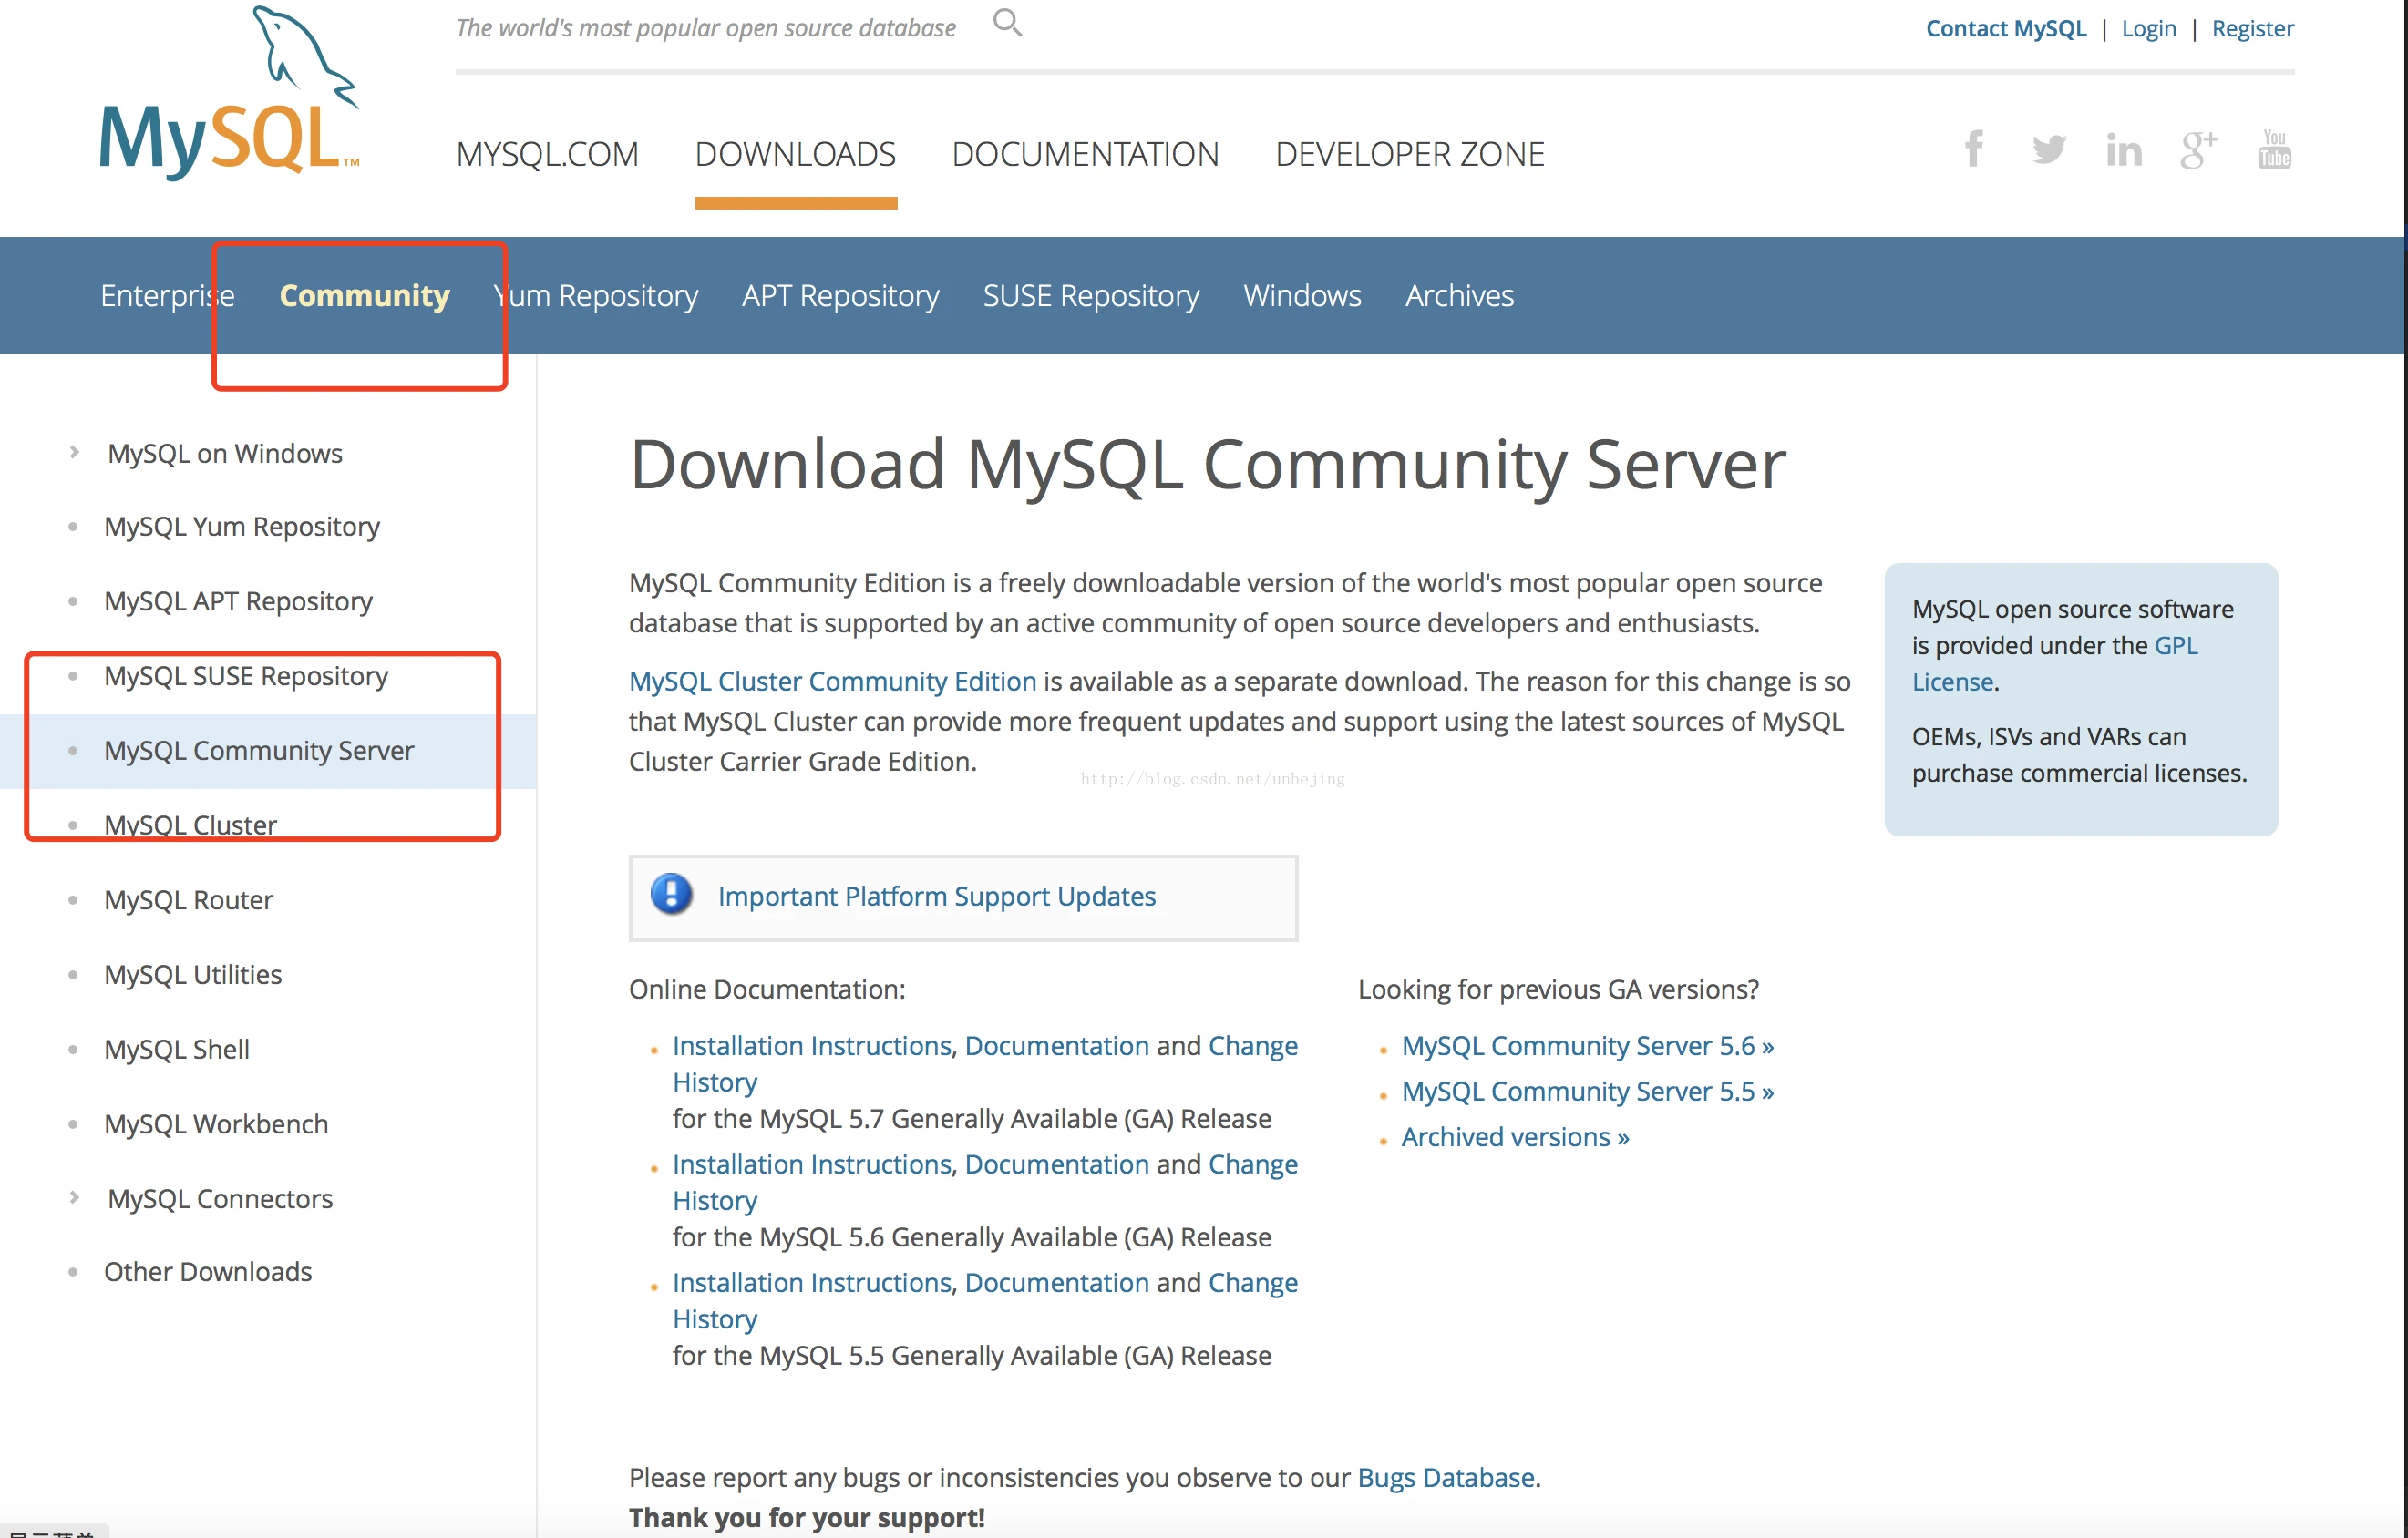This screenshot has width=2408, height=1538.
Task: Open Archived versions link
Action: pos(1515,1137)
